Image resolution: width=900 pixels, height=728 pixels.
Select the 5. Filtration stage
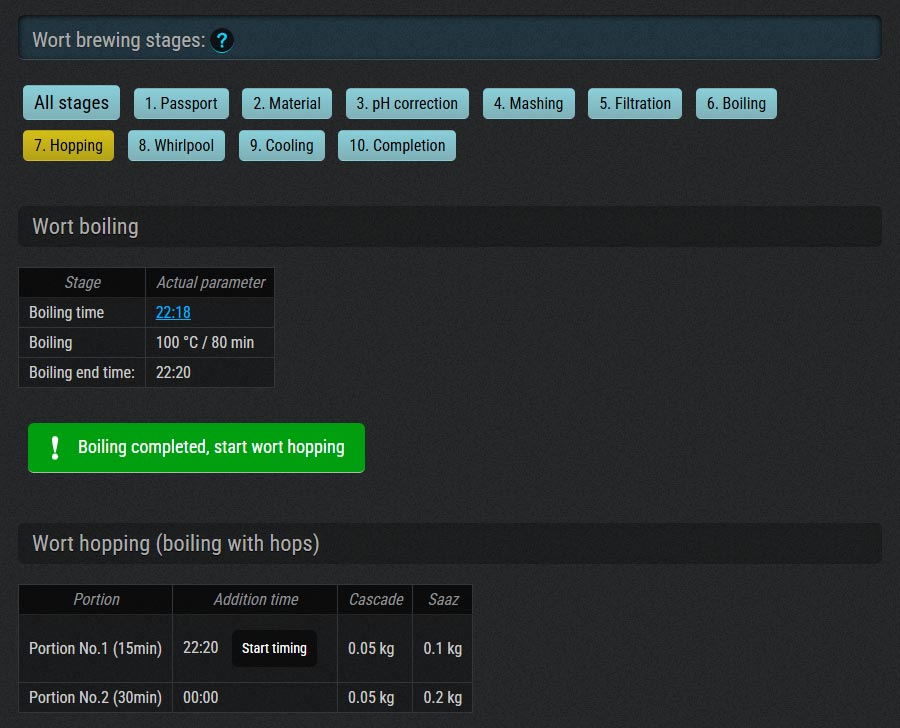click(635, 103)
